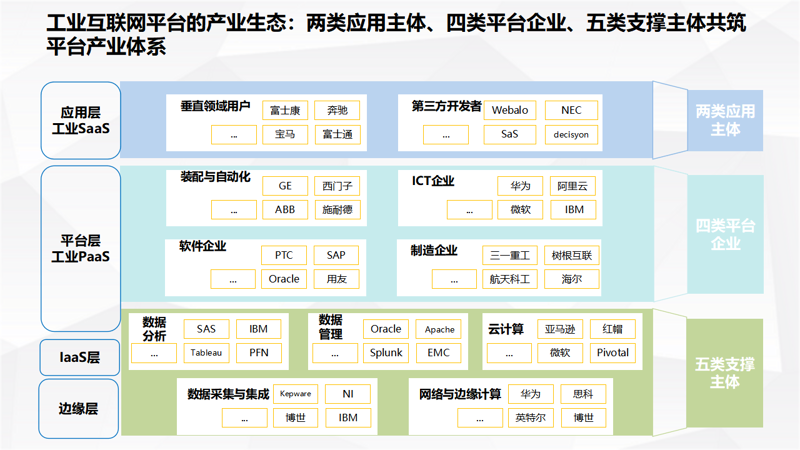Select the Splunk box

tap(386, 353)
